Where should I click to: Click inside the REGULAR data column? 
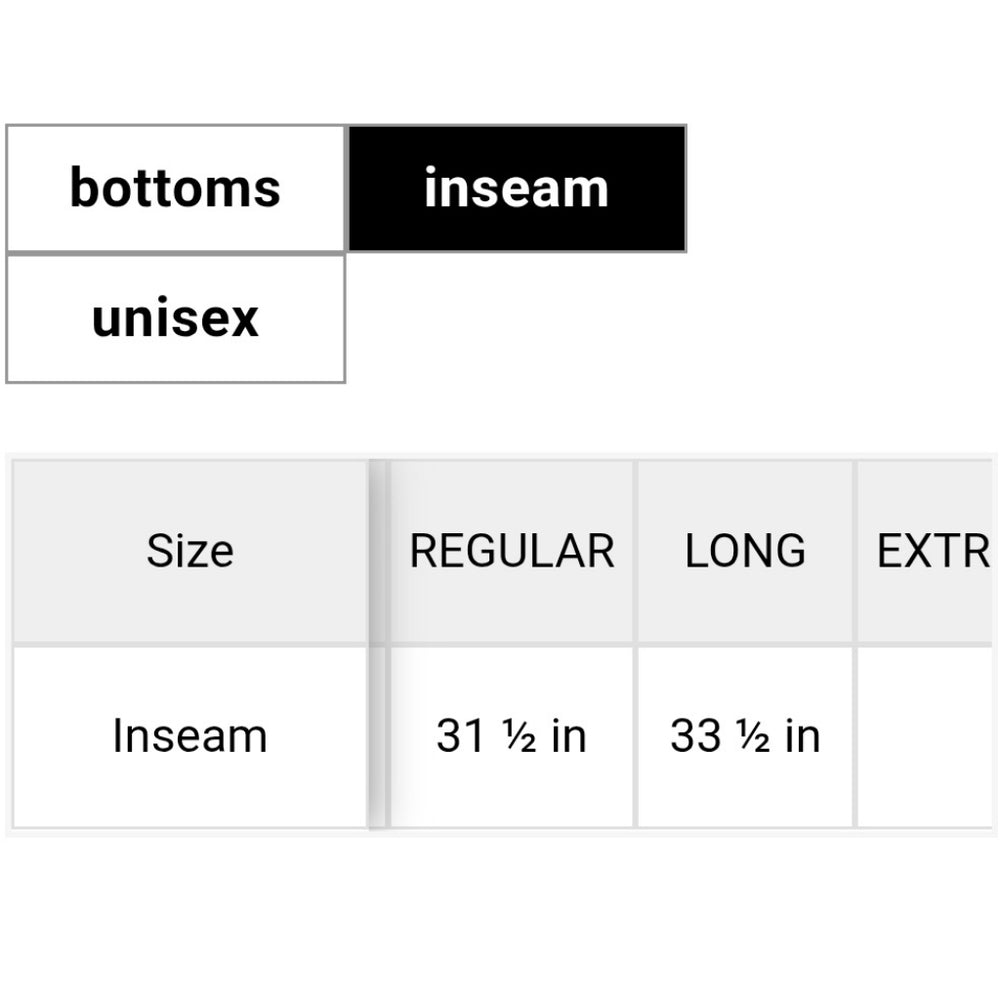pos(514,737)
